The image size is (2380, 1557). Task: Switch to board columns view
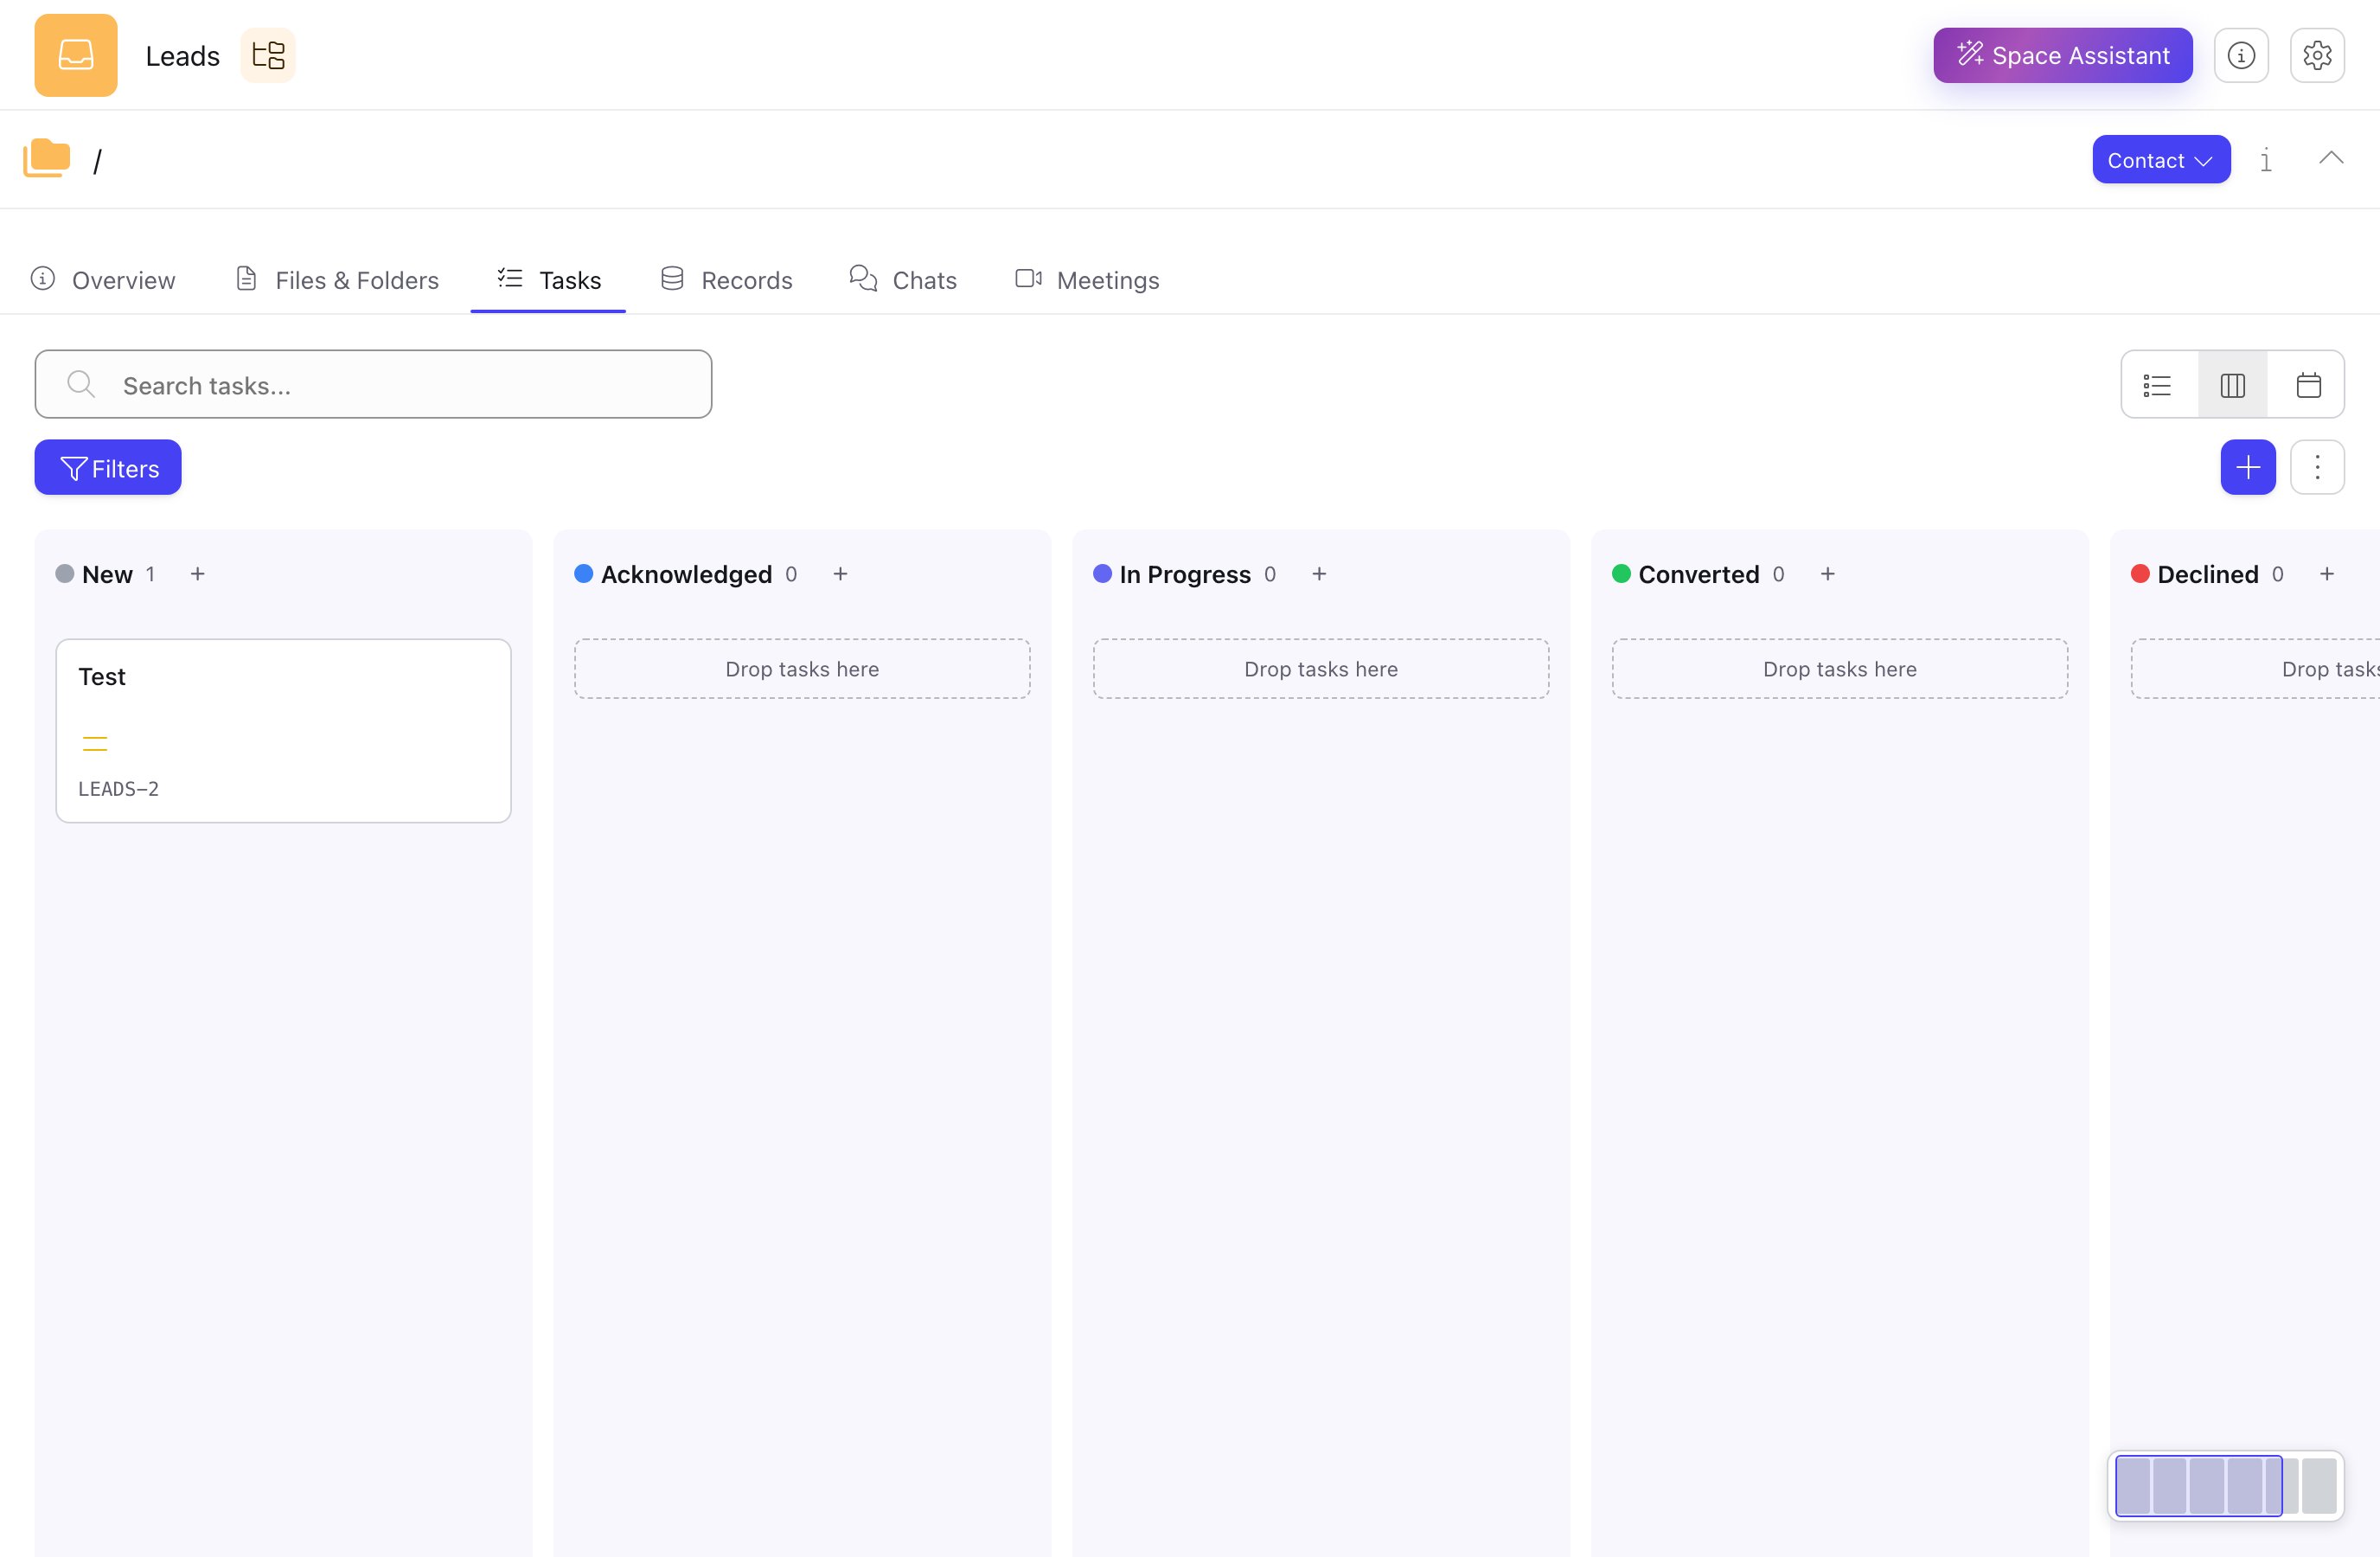click(2232, 385)
